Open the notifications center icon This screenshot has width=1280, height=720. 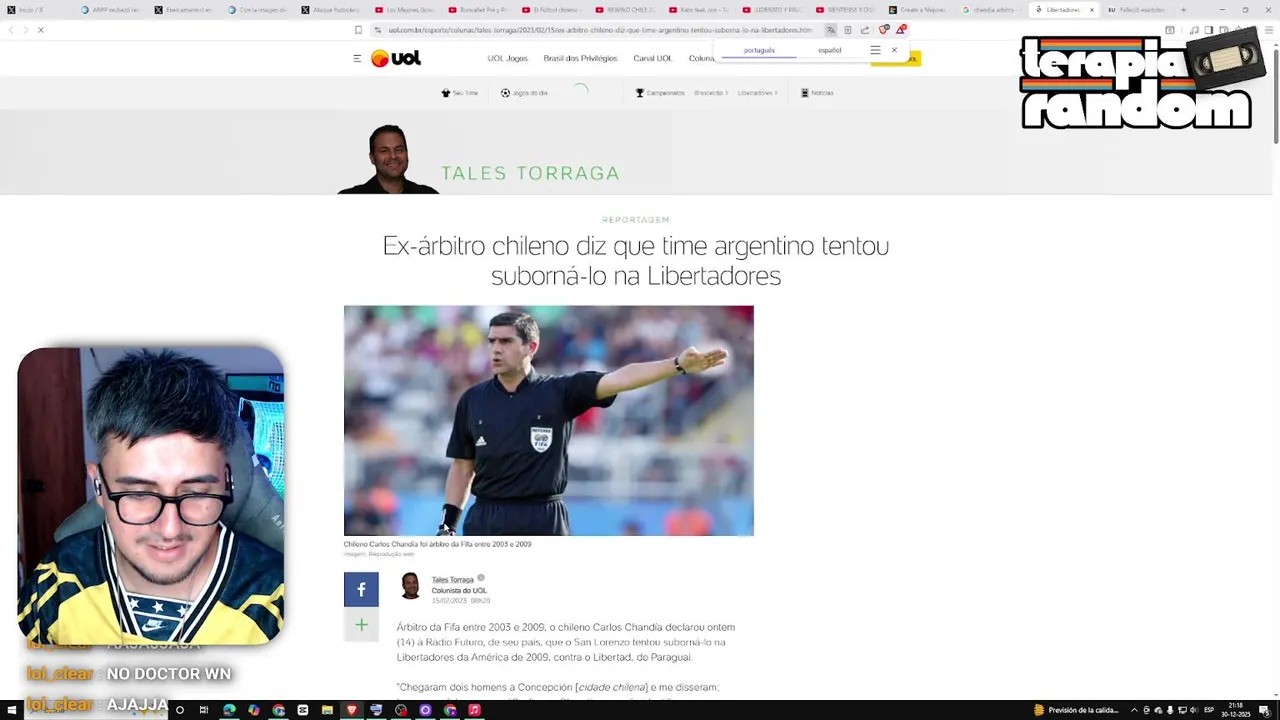tap(1265, 710)
